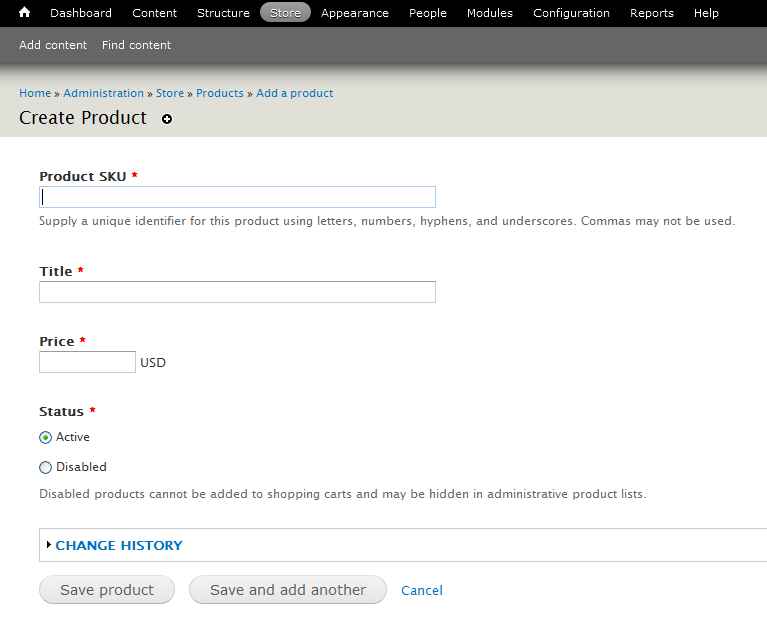The width and height of the screenshot is (767, 629).
Task: Expand the Change History section
Action: tap(119, 545)
